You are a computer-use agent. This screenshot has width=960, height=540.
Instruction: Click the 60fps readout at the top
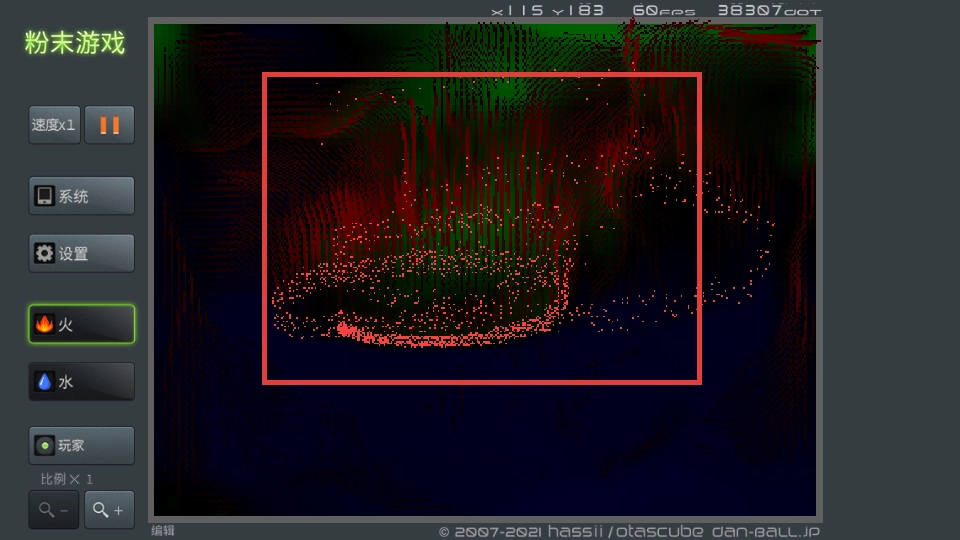663,10
